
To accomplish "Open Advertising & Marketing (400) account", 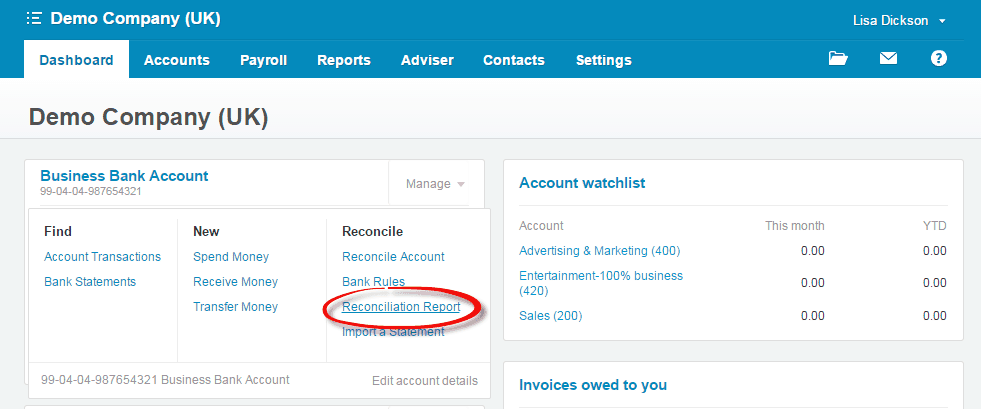I will point(599,251).
